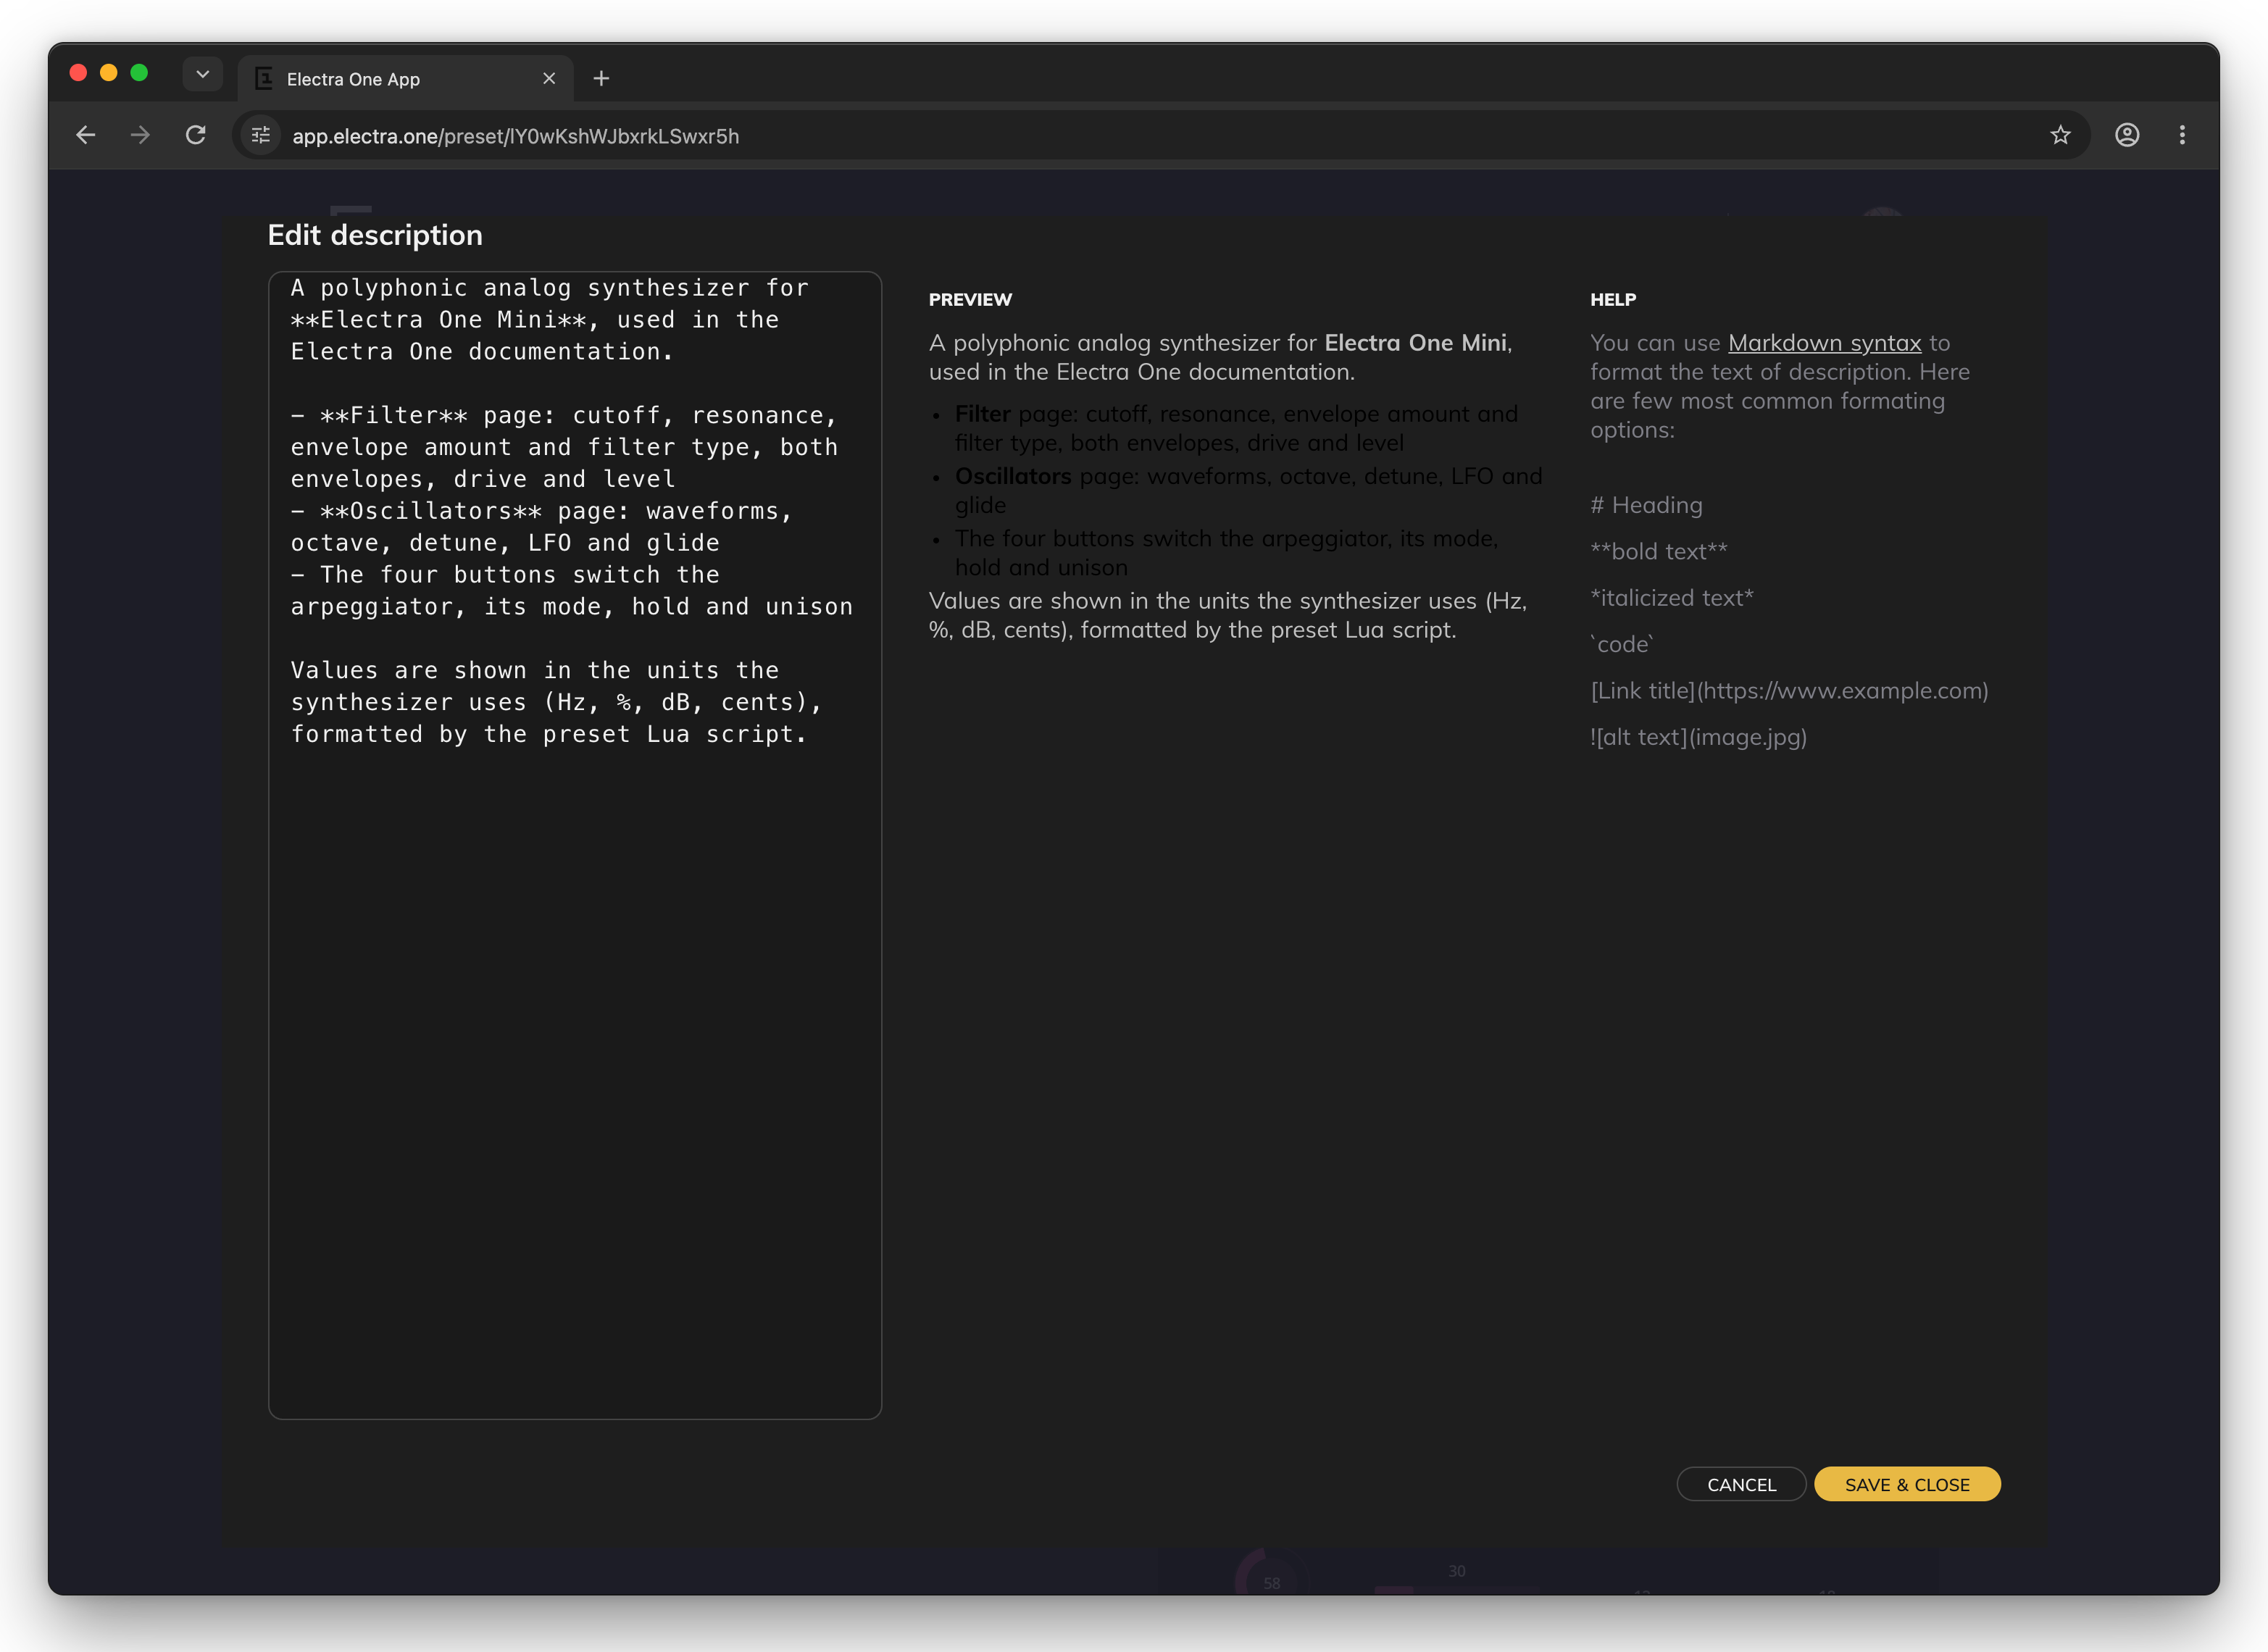Click the bold 'Filter' preview bullet

(983, 414)
